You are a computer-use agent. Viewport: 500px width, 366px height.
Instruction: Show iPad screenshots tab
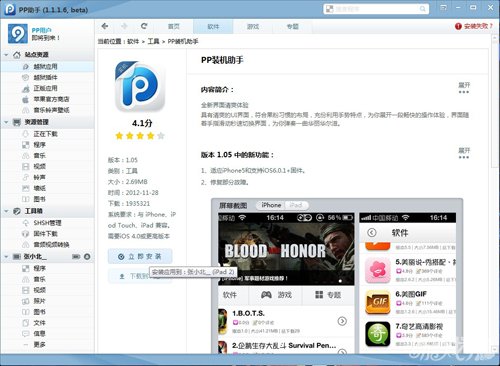click(296, 205)
